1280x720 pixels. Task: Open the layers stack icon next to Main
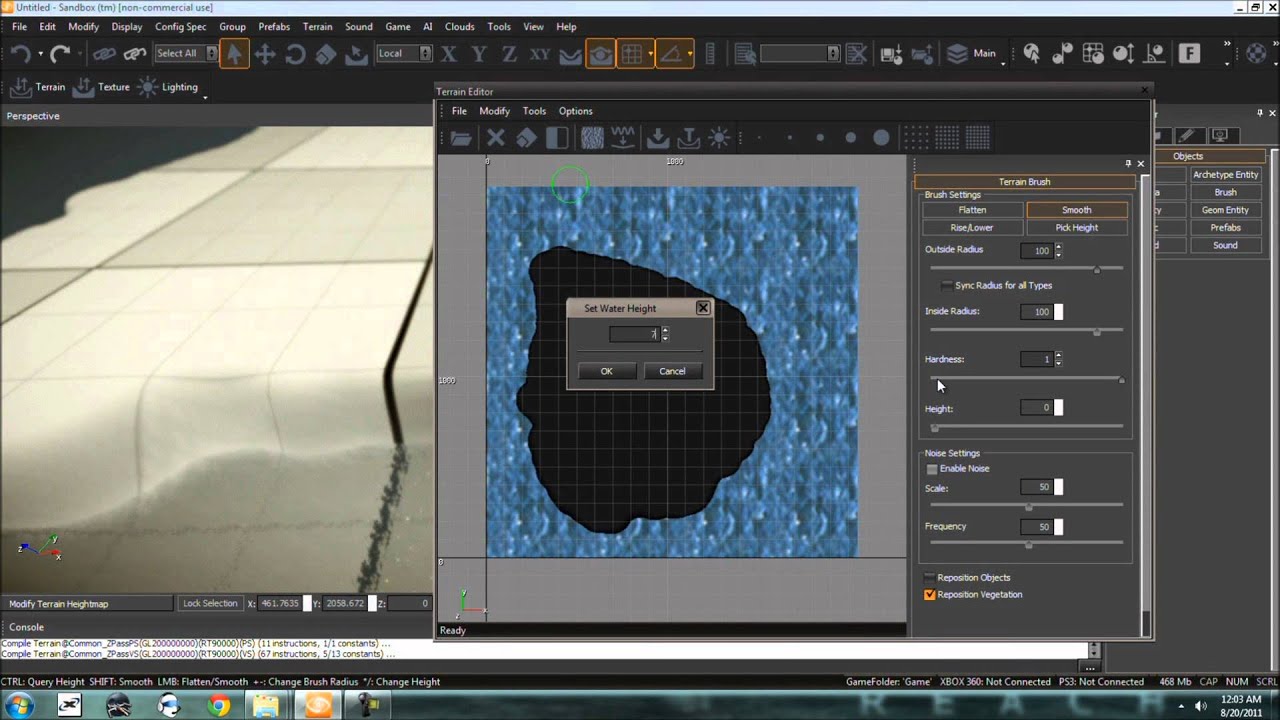tap(957, 54)
